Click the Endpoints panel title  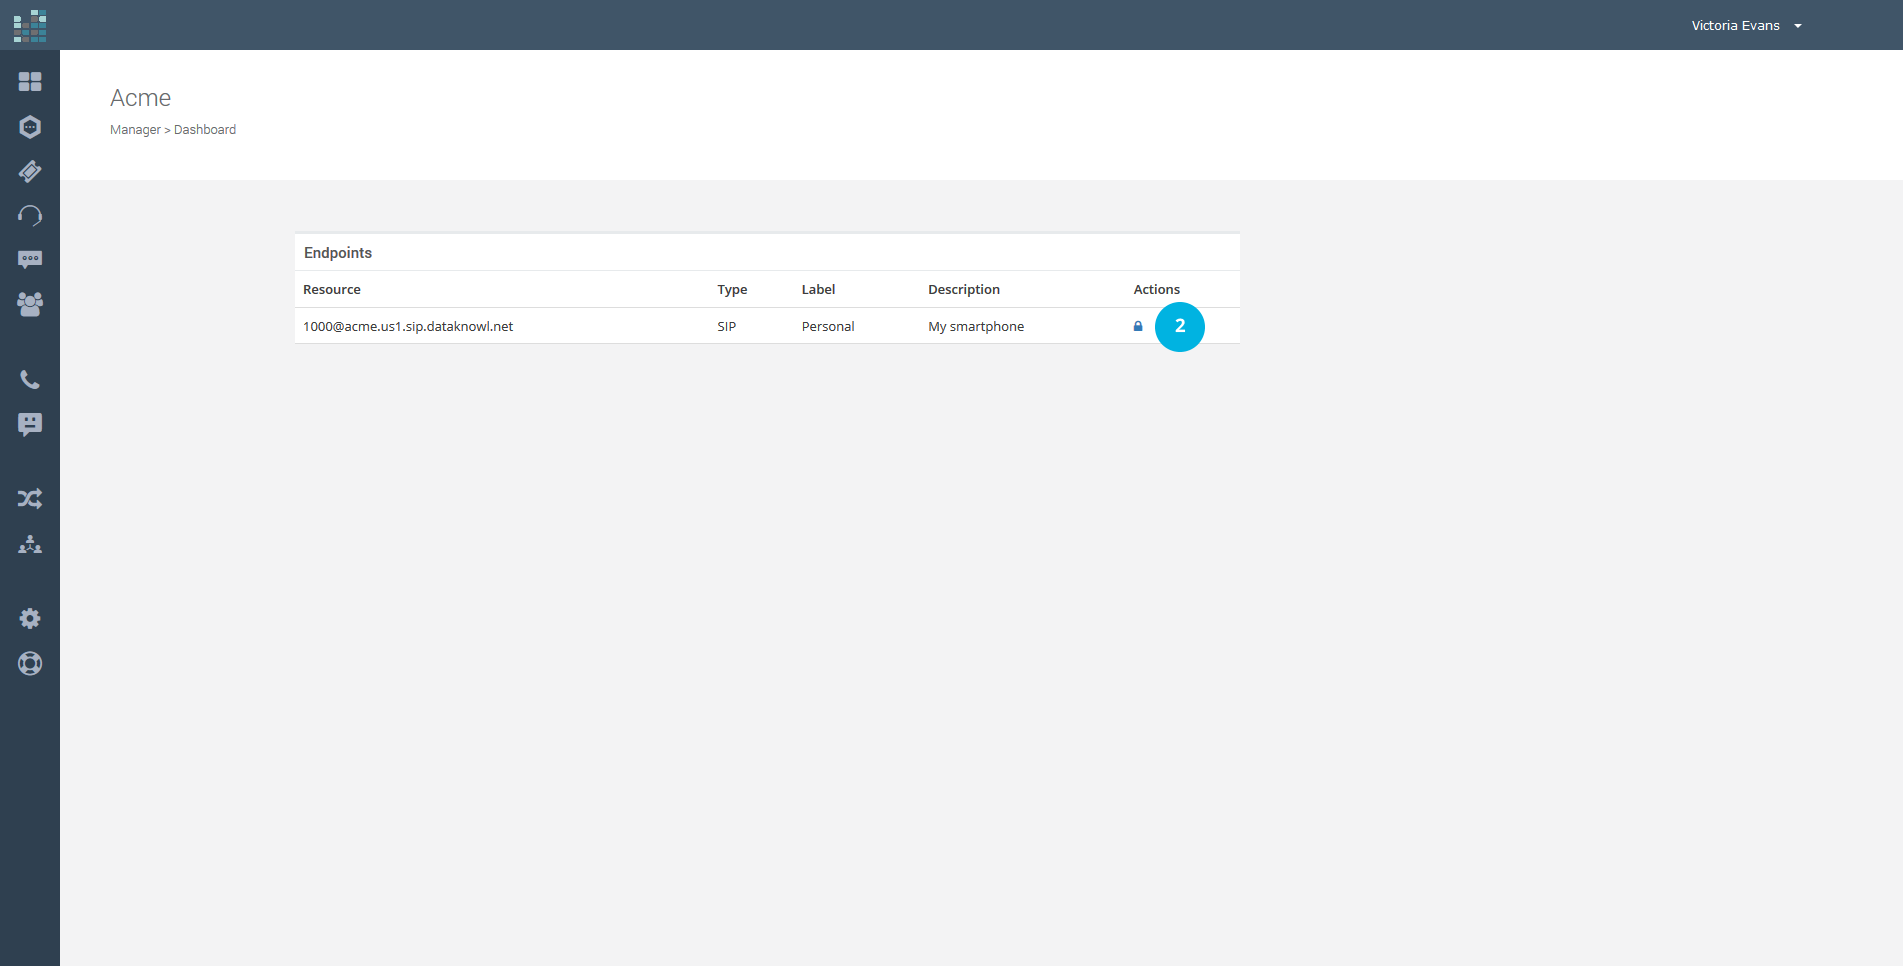pos(338,253)
